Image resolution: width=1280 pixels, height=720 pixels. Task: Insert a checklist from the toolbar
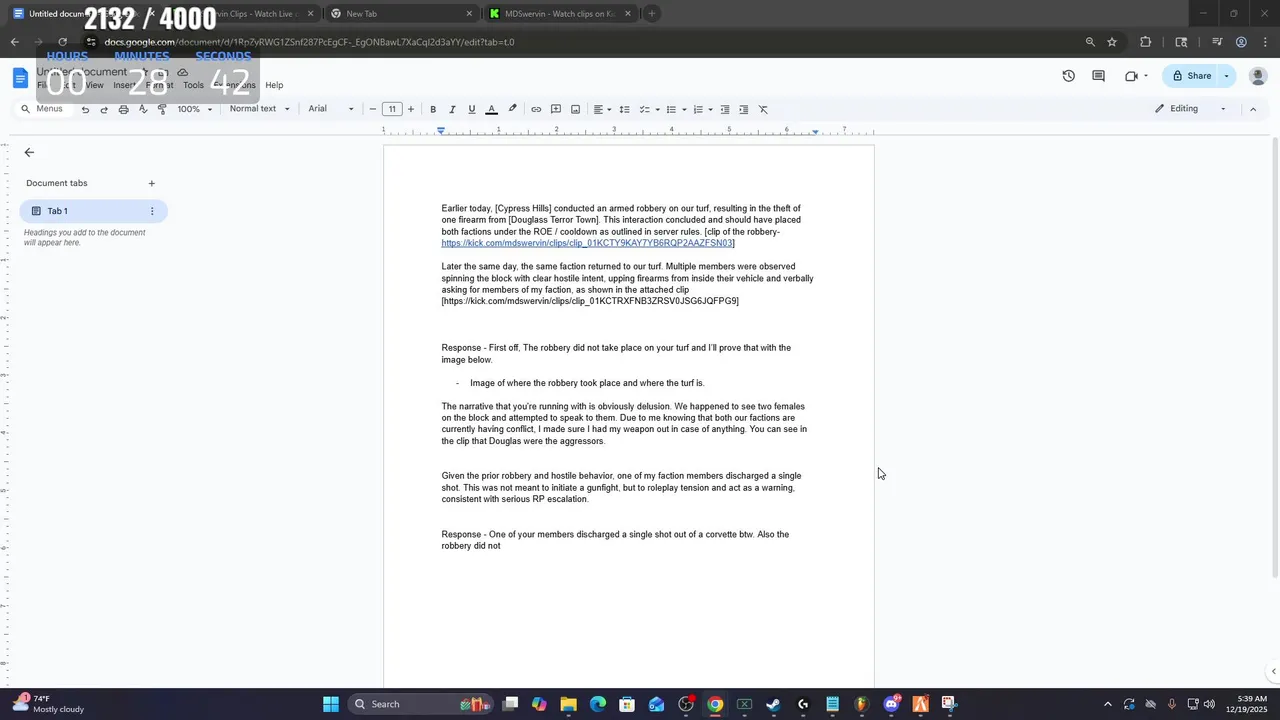(644, 109)
